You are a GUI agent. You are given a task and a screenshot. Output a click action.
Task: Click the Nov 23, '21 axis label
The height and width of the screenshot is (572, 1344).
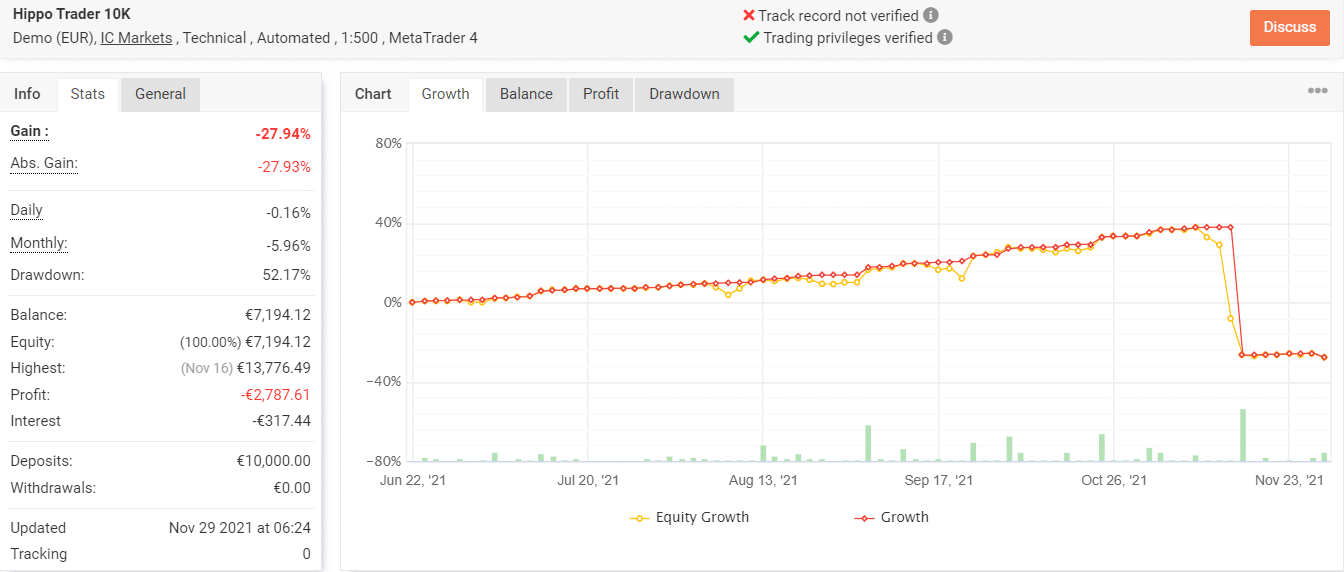(1288, 480)
